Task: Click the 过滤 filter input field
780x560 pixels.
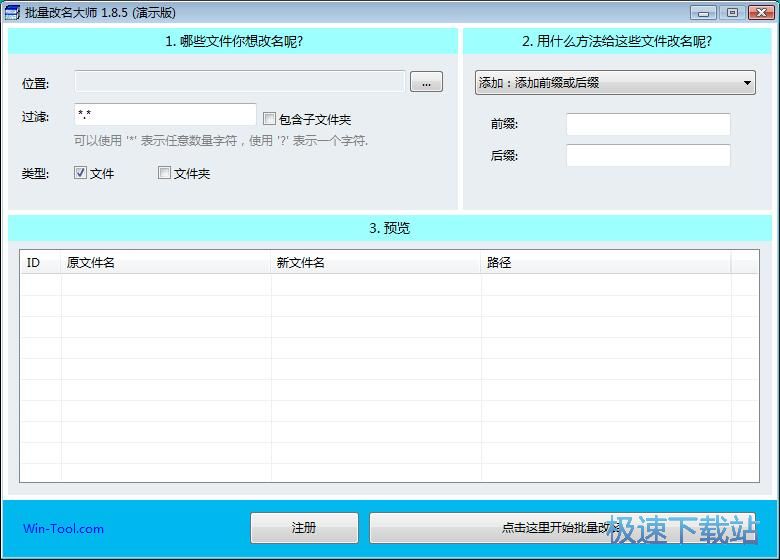Action: (165, 114)
